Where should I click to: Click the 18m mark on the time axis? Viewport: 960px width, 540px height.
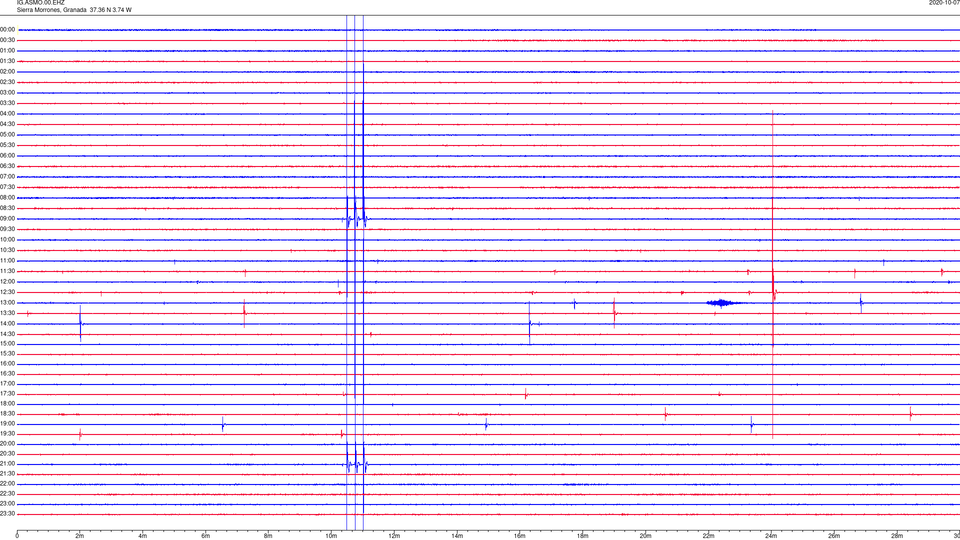[582, 536]
